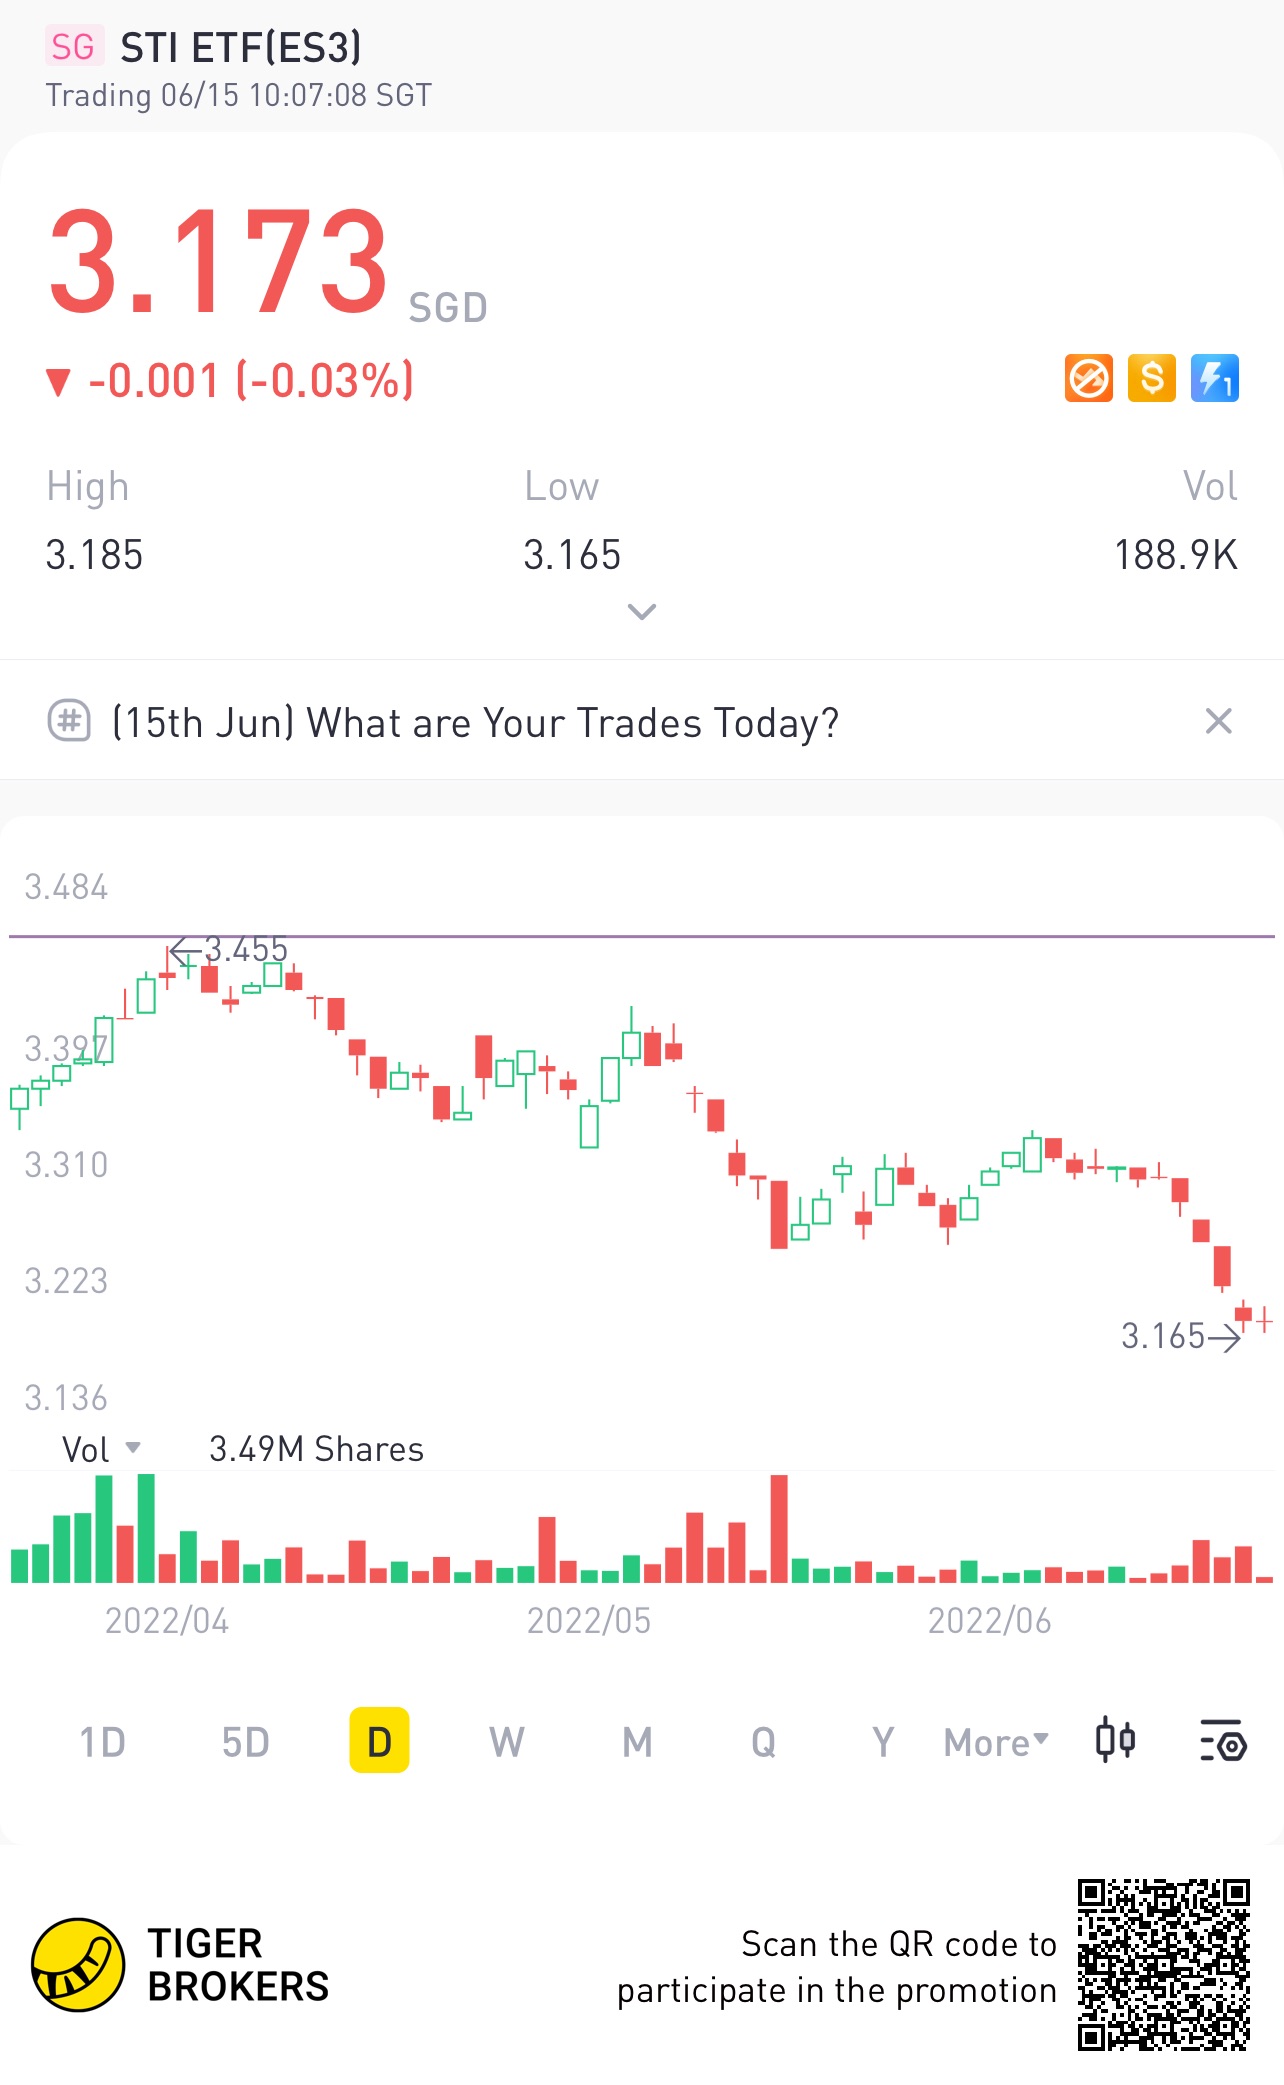This screenshot has height=2085, width=1284.
Task: Dismiss the 15th Jun trades banner
Action: (x=1218, y=721)
